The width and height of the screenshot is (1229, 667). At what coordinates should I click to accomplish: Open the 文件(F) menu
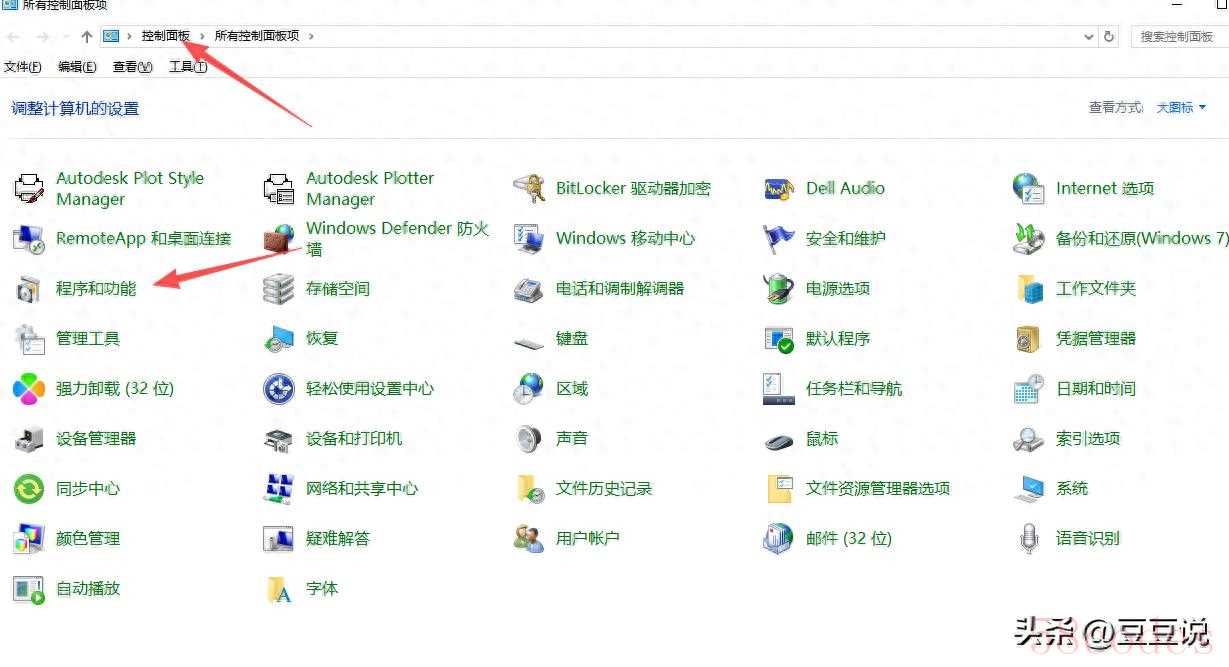tap(23, 67)
